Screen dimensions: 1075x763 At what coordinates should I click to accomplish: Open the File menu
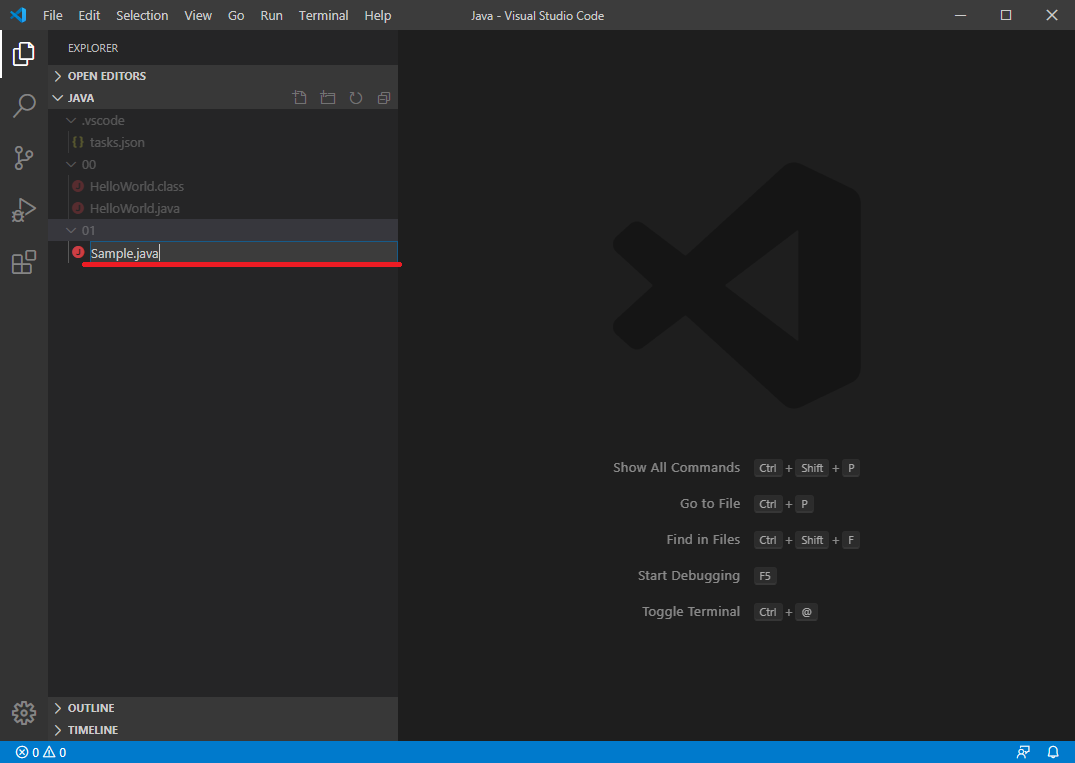[53, 15]
